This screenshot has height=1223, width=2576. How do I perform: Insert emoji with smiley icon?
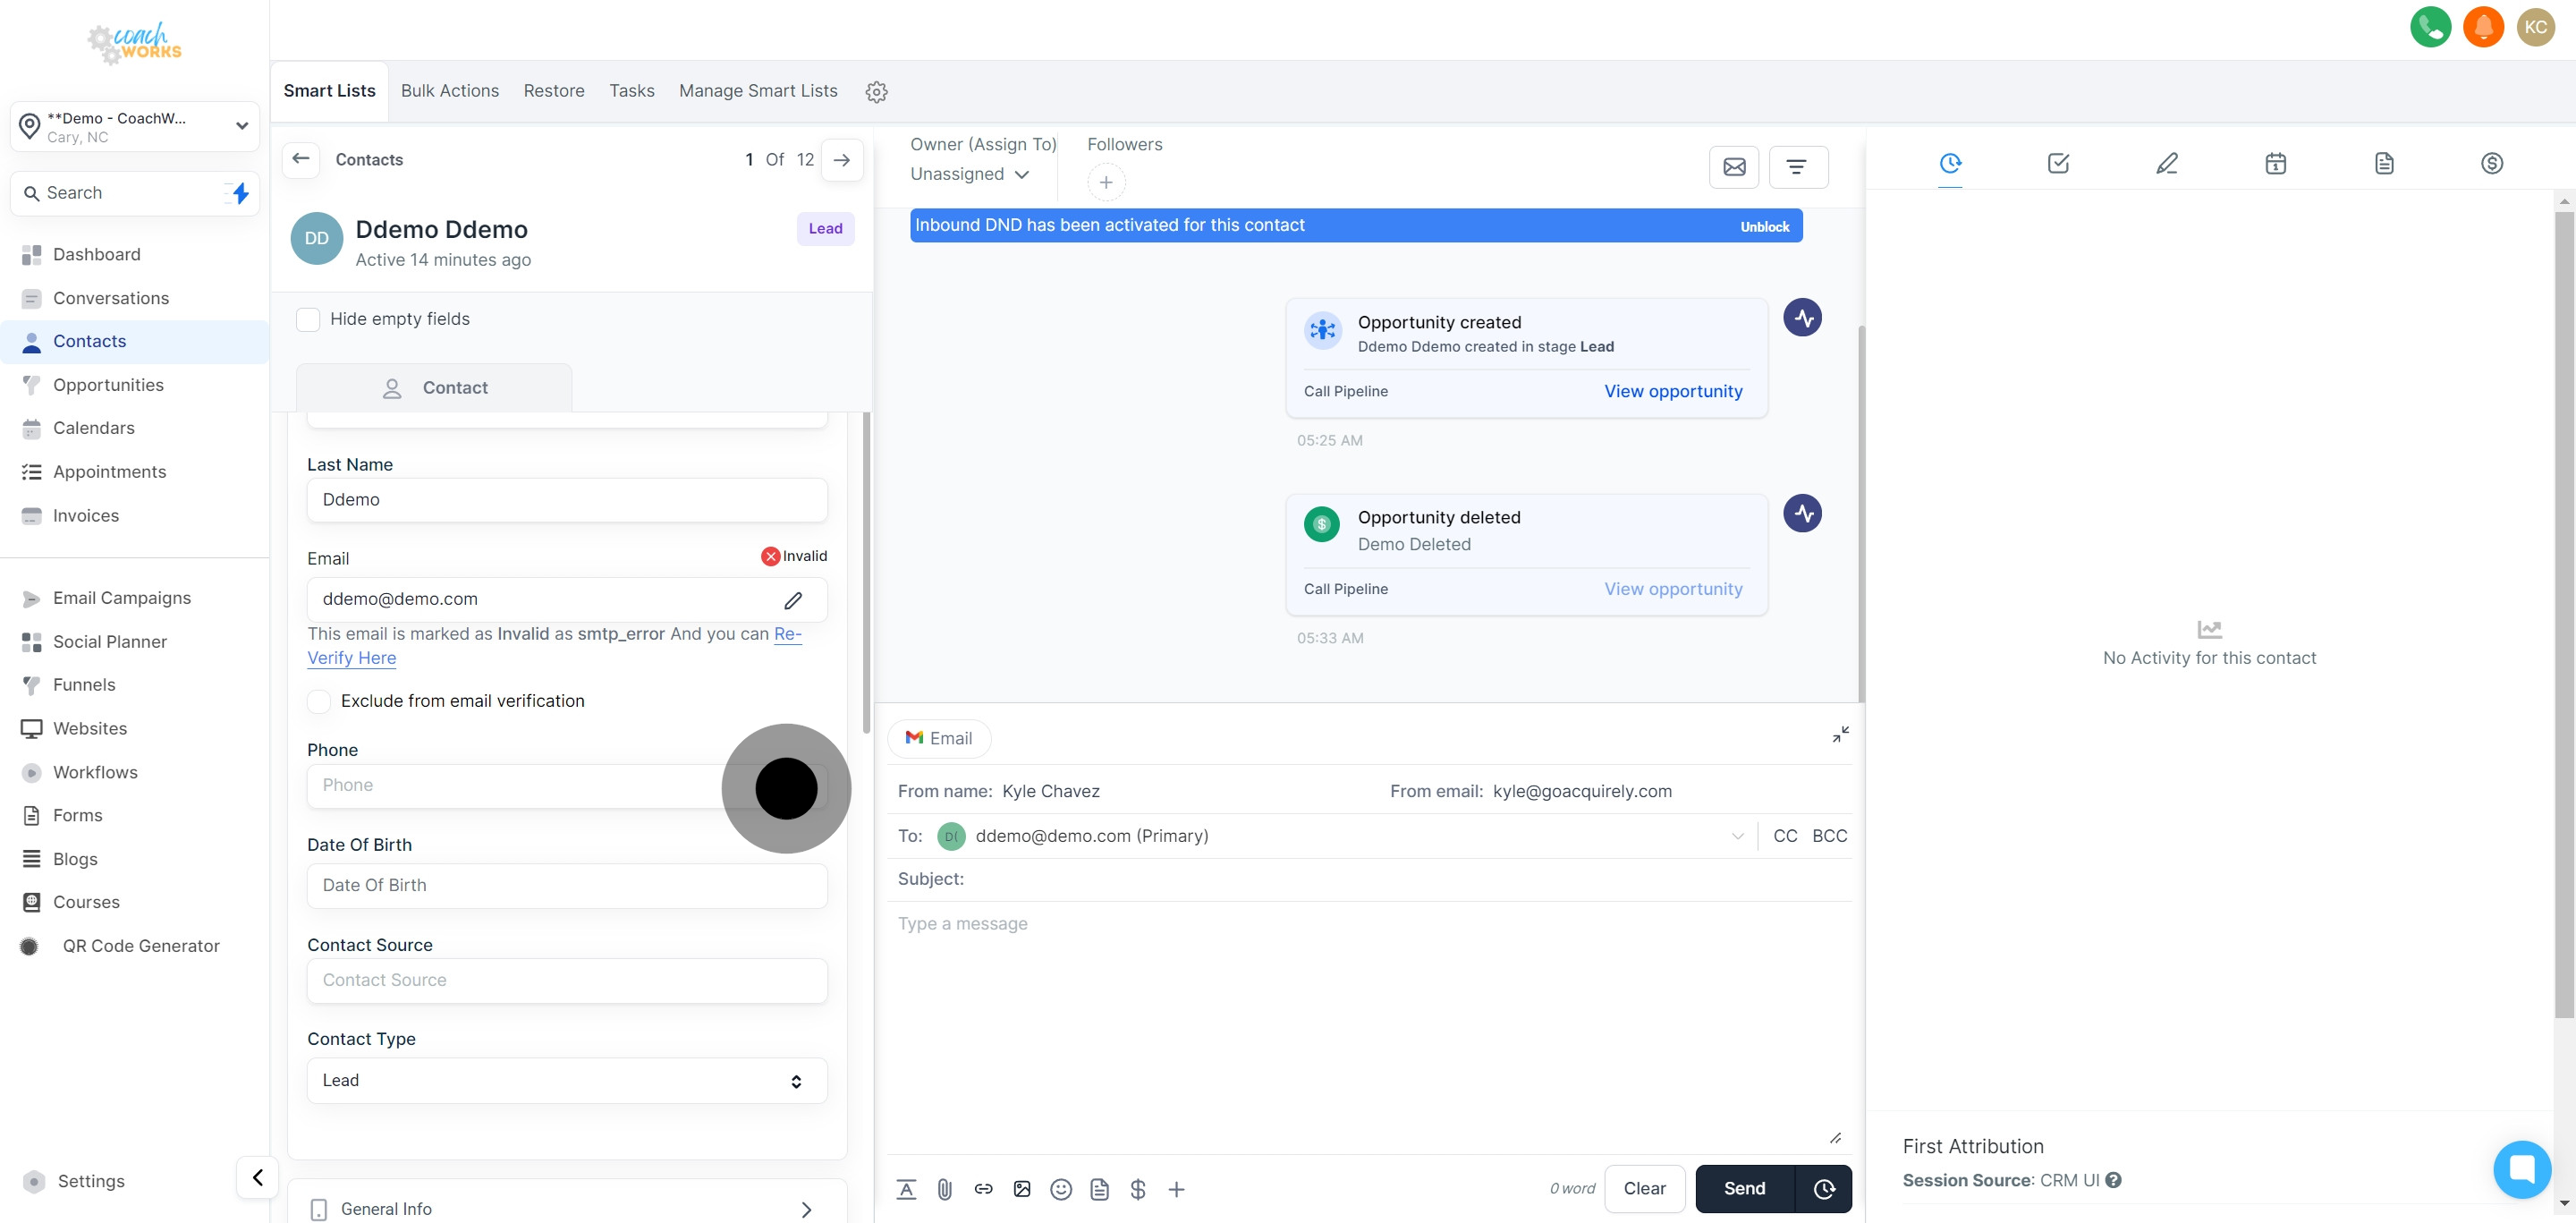pos(1061,1189)
